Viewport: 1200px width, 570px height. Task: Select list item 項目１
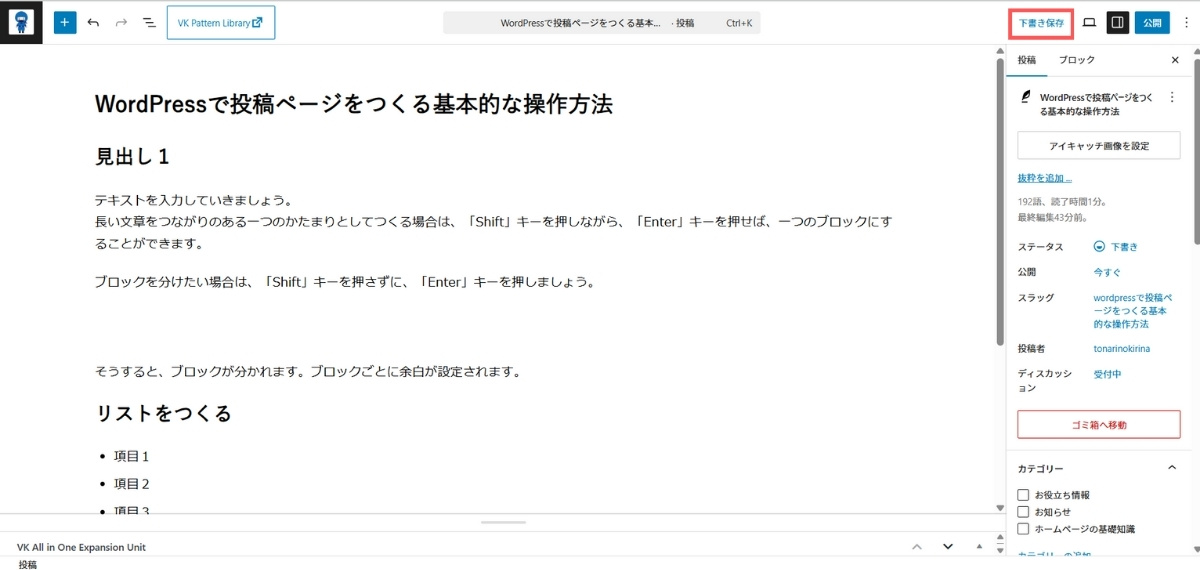point(131,457)
